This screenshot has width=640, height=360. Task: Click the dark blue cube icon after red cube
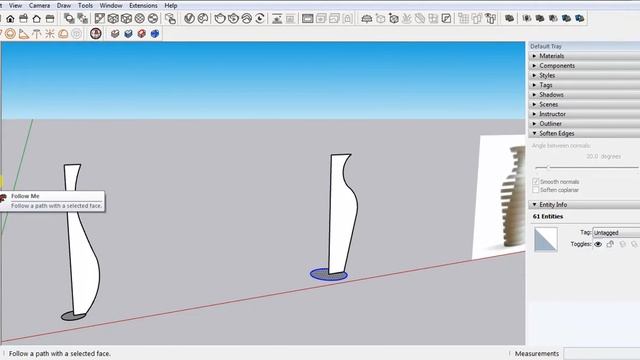[155, 33]
